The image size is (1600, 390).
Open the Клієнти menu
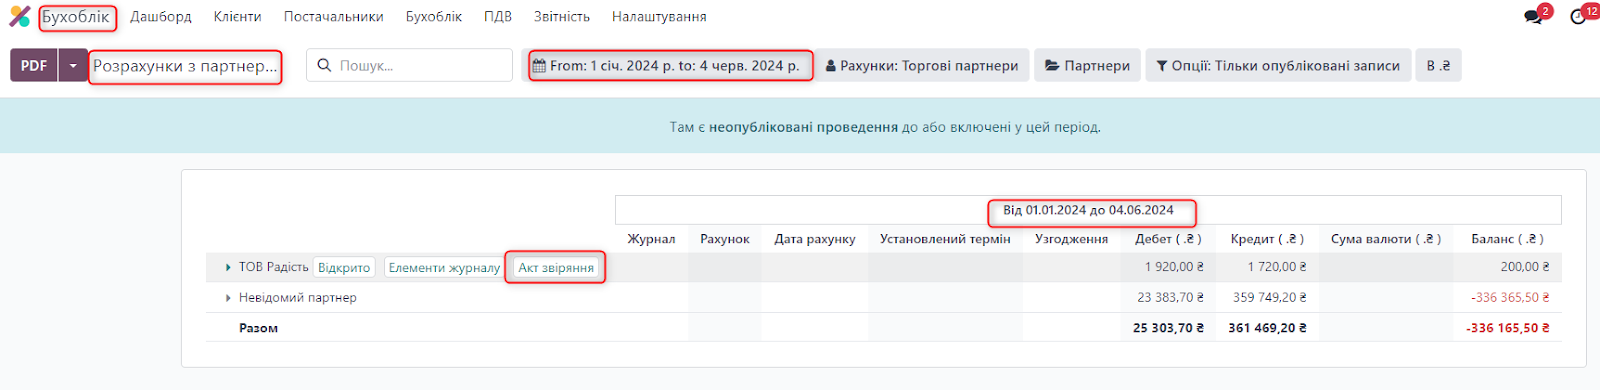(x=237, y=17)
